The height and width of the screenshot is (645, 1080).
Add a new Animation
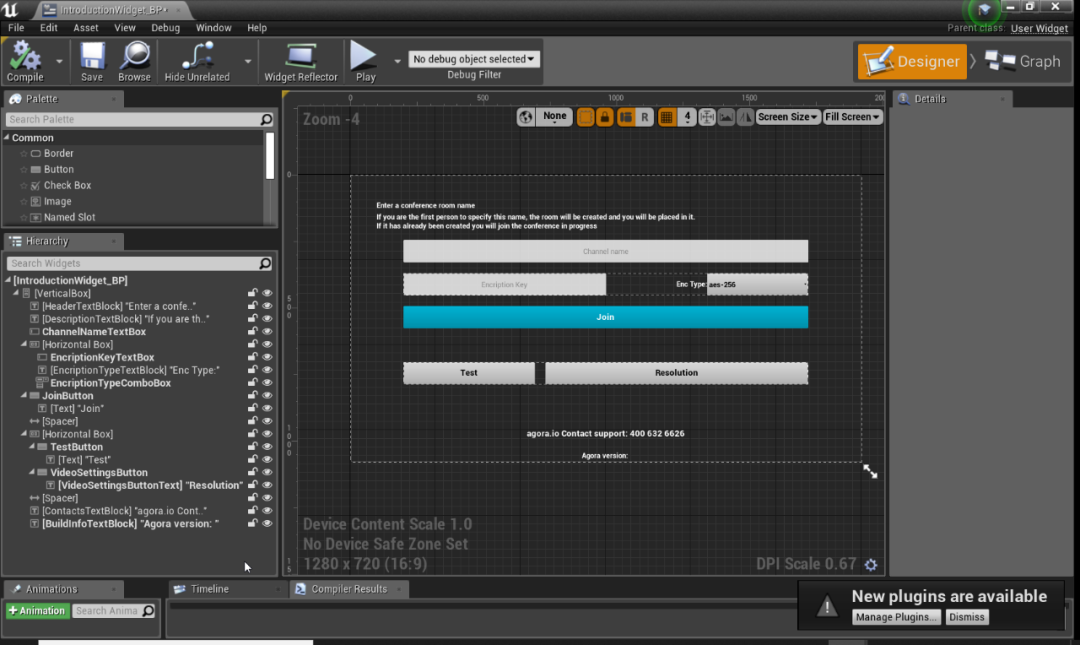(37, 611)
